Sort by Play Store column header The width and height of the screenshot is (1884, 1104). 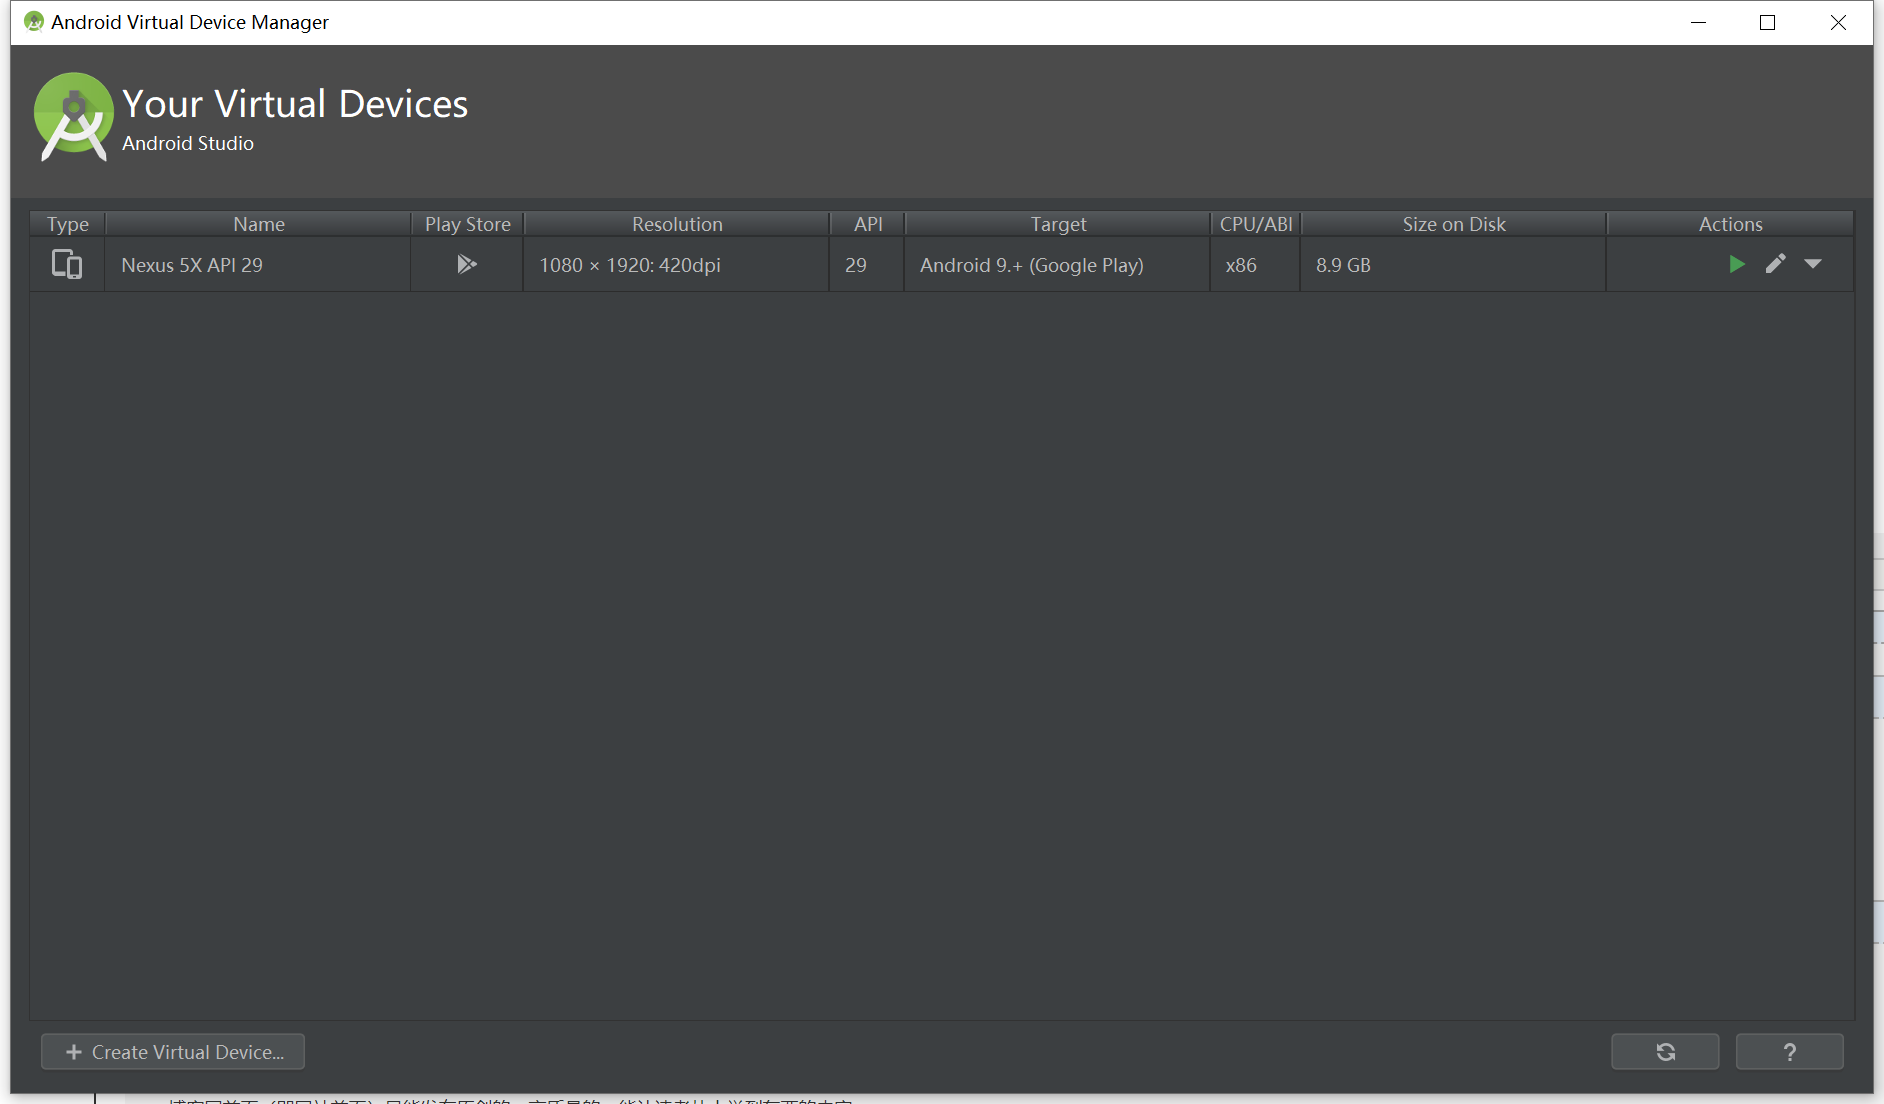point(467,224)
